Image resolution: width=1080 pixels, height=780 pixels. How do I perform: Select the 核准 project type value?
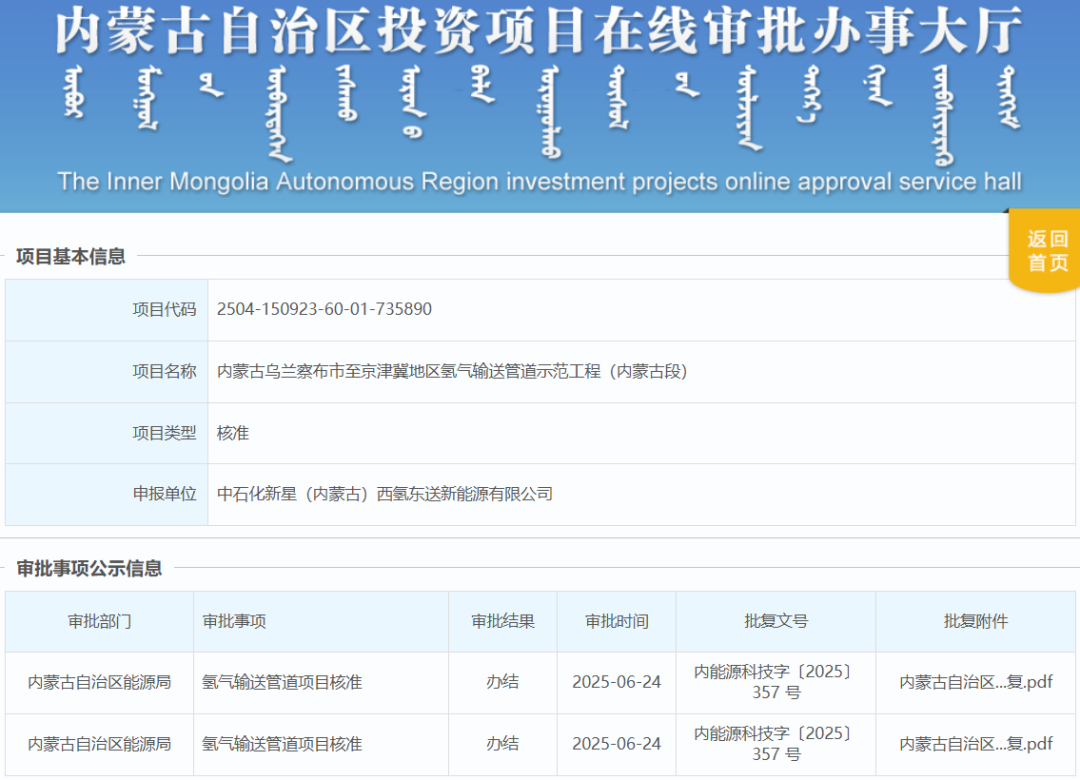[232, 433]
